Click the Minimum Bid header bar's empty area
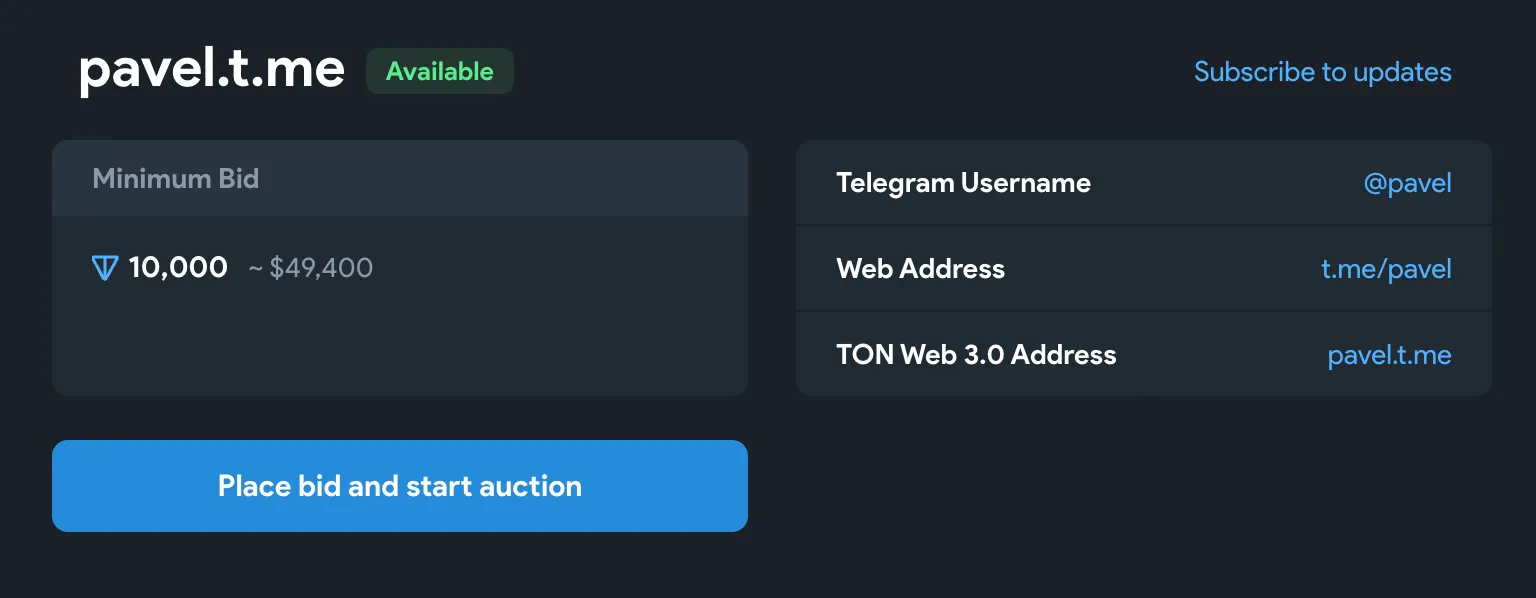 pyautogui.click(x=500, y=179)
